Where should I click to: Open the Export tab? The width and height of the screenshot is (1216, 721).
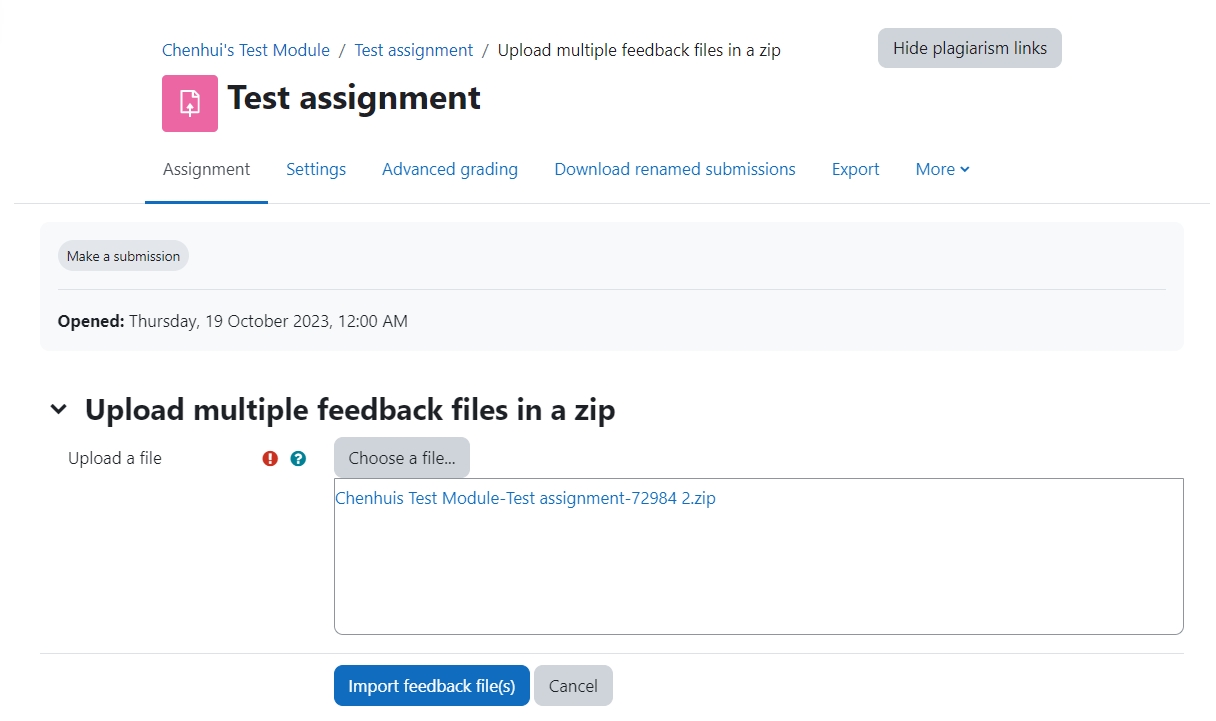pos(856,169)
